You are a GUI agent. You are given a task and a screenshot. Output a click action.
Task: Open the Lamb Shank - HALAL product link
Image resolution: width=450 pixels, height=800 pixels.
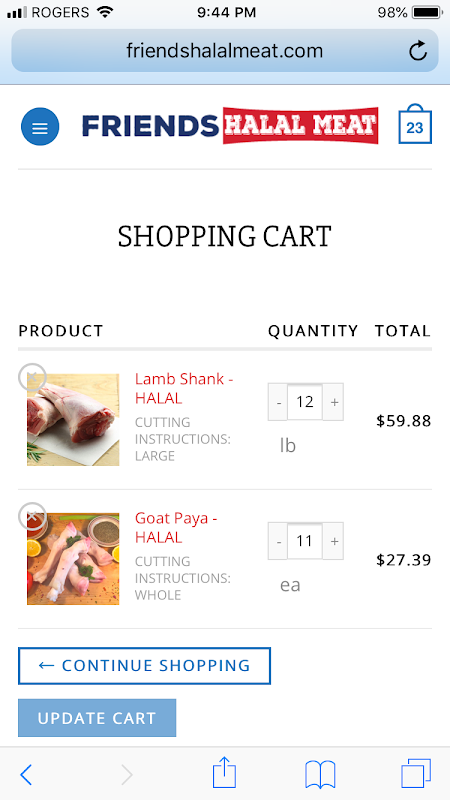click(184, 388)
